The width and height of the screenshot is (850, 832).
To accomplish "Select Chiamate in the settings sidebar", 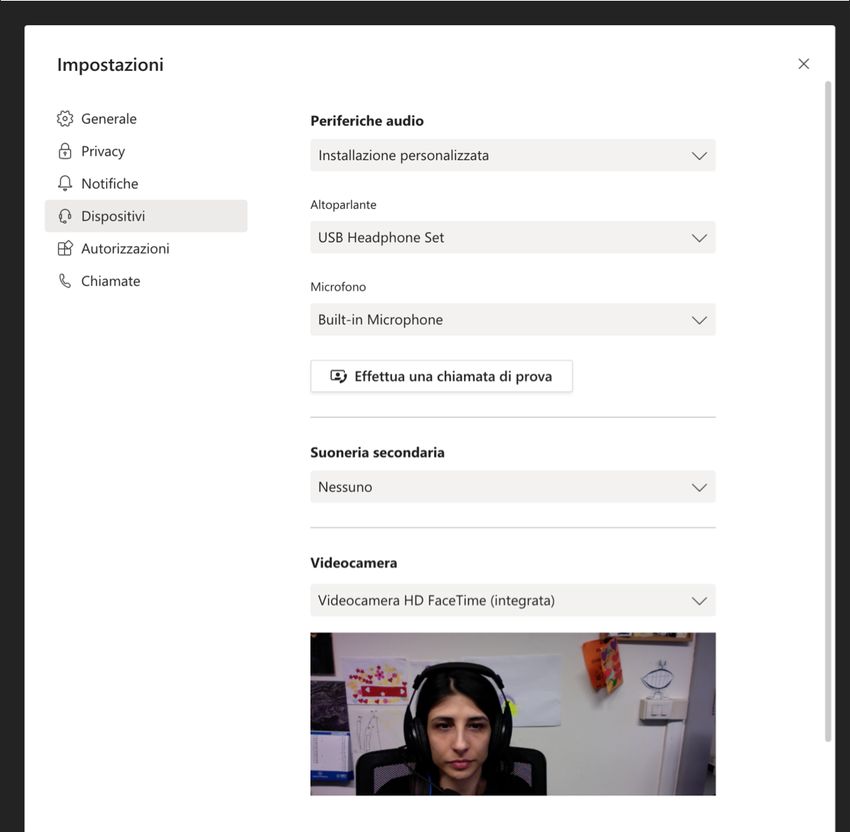I will [110, 281].
